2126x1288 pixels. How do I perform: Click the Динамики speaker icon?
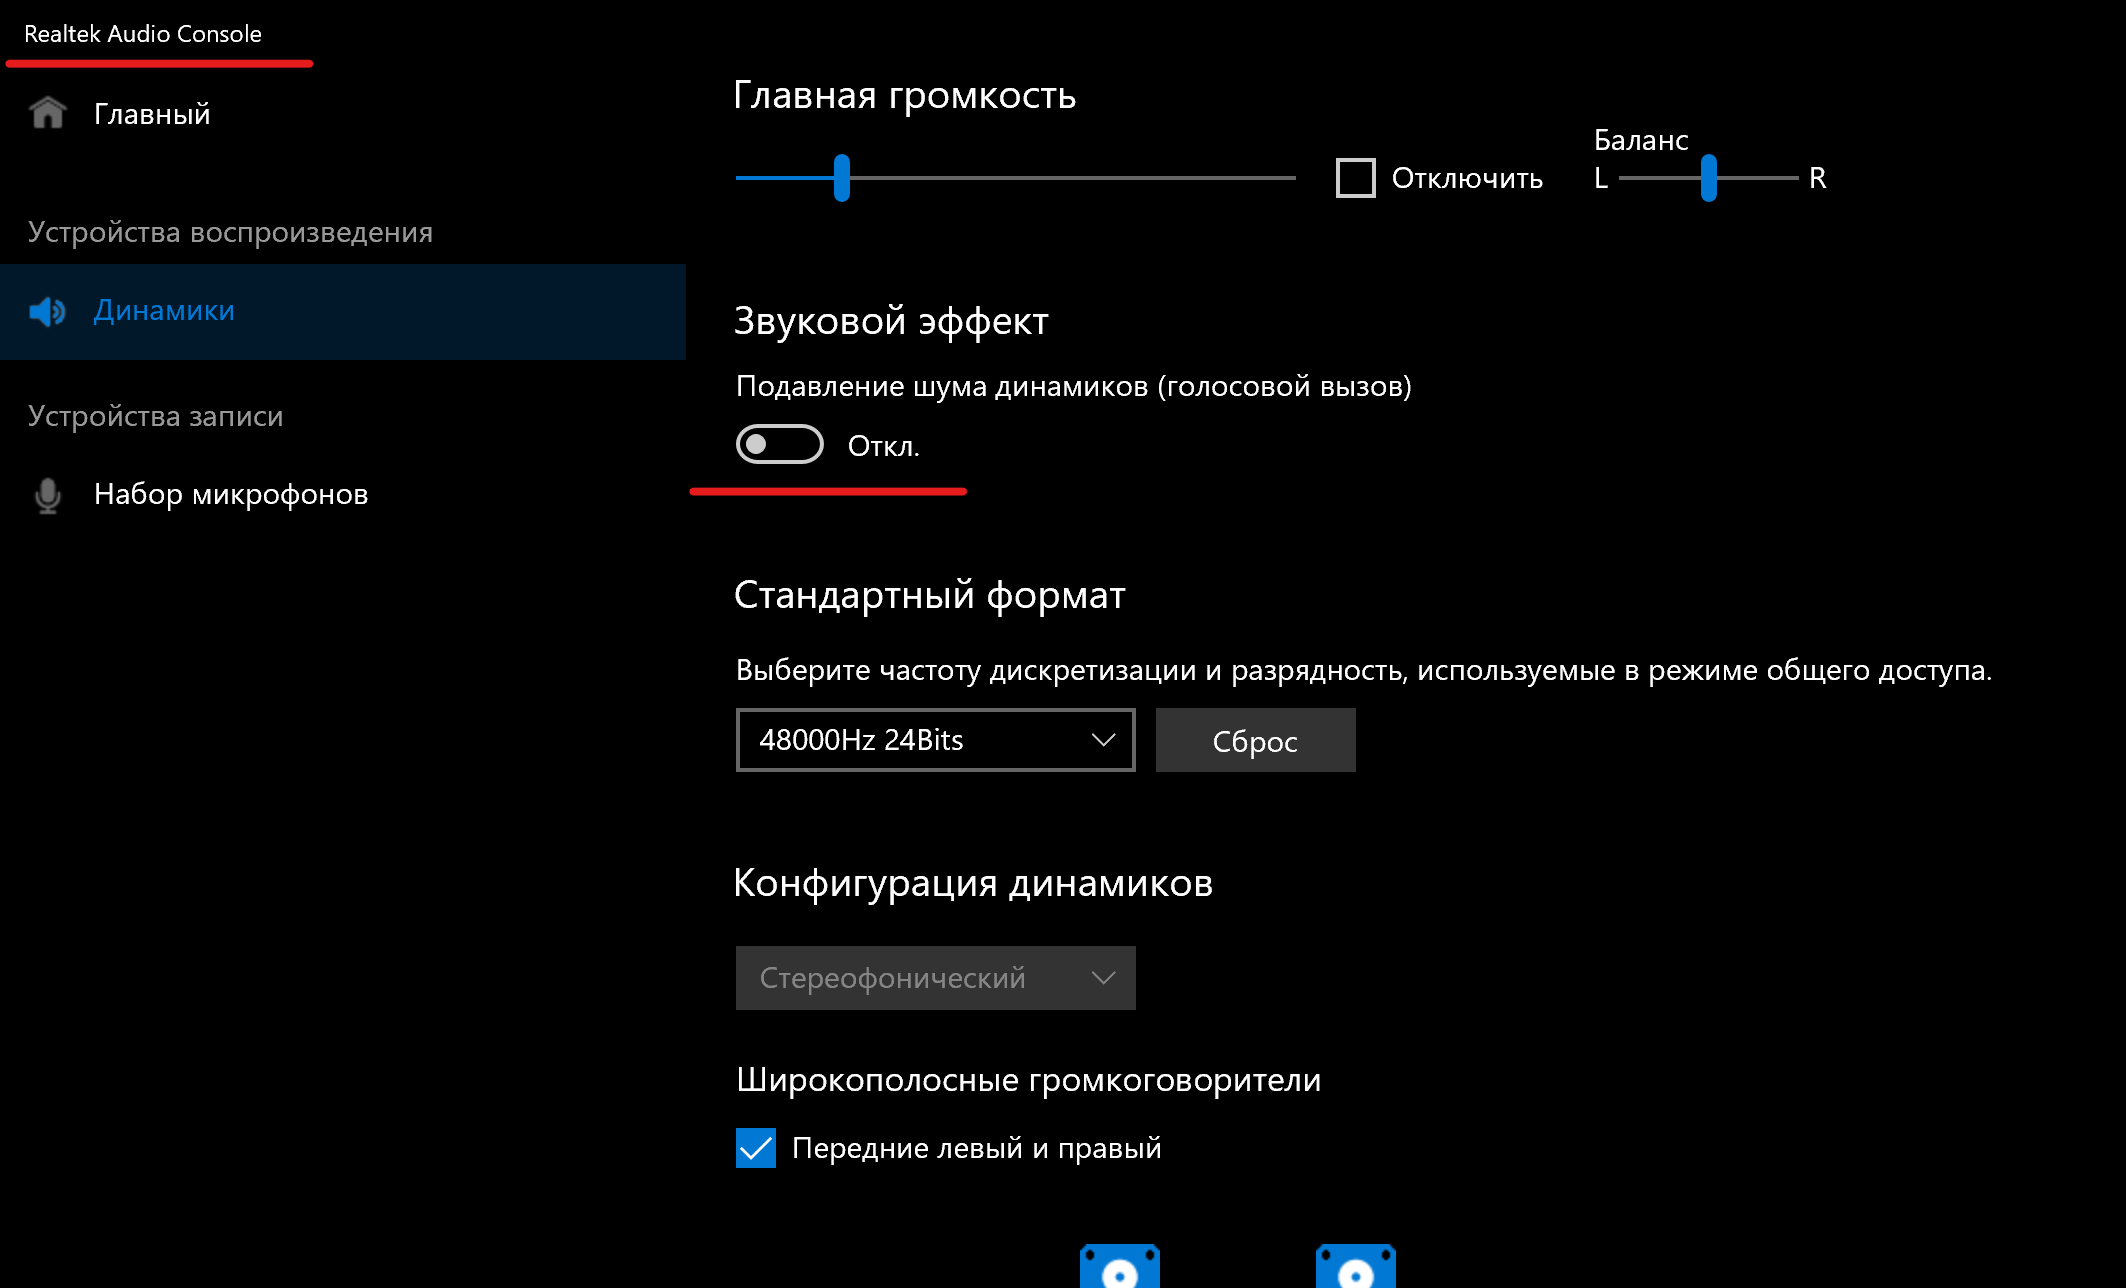tap(46, 310)
